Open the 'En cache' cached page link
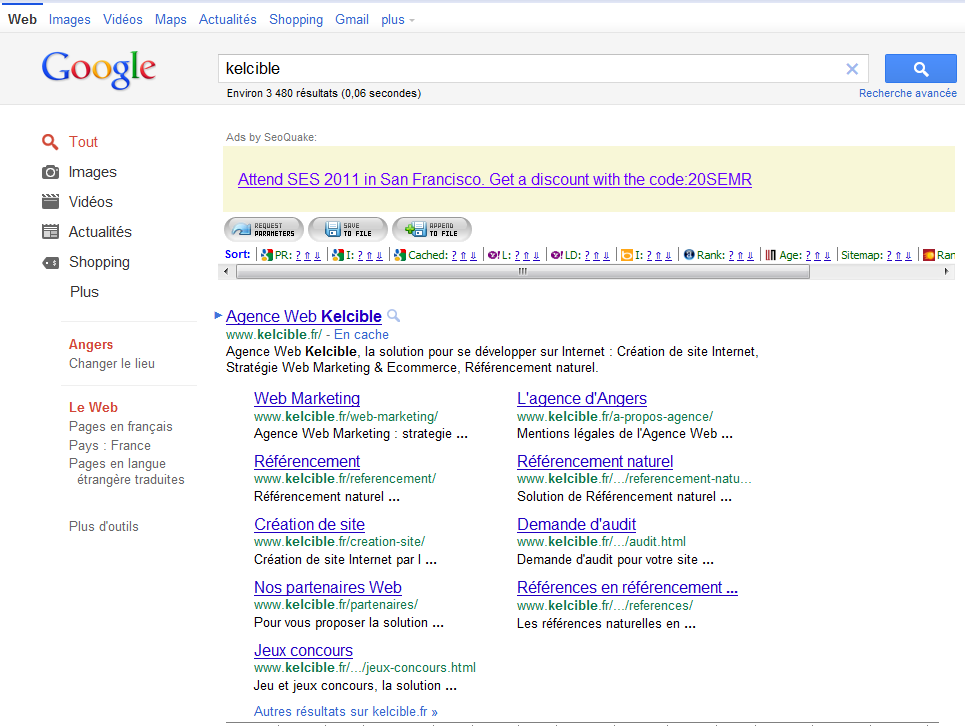This screenshot has height=726, width=965. pos(361,335)
